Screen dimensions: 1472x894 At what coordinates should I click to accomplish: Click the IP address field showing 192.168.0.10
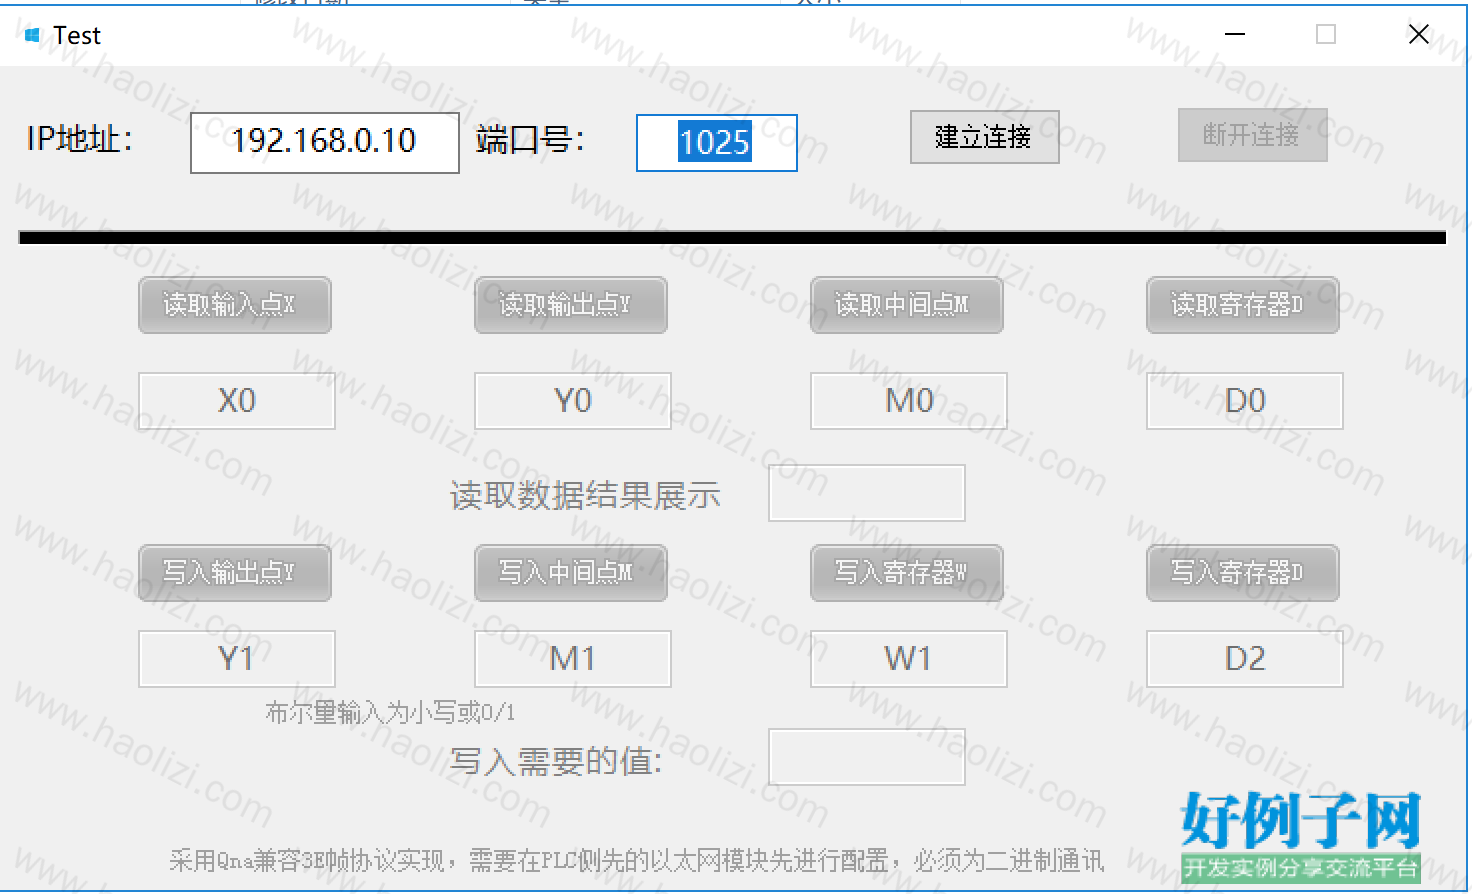(325, 143)
